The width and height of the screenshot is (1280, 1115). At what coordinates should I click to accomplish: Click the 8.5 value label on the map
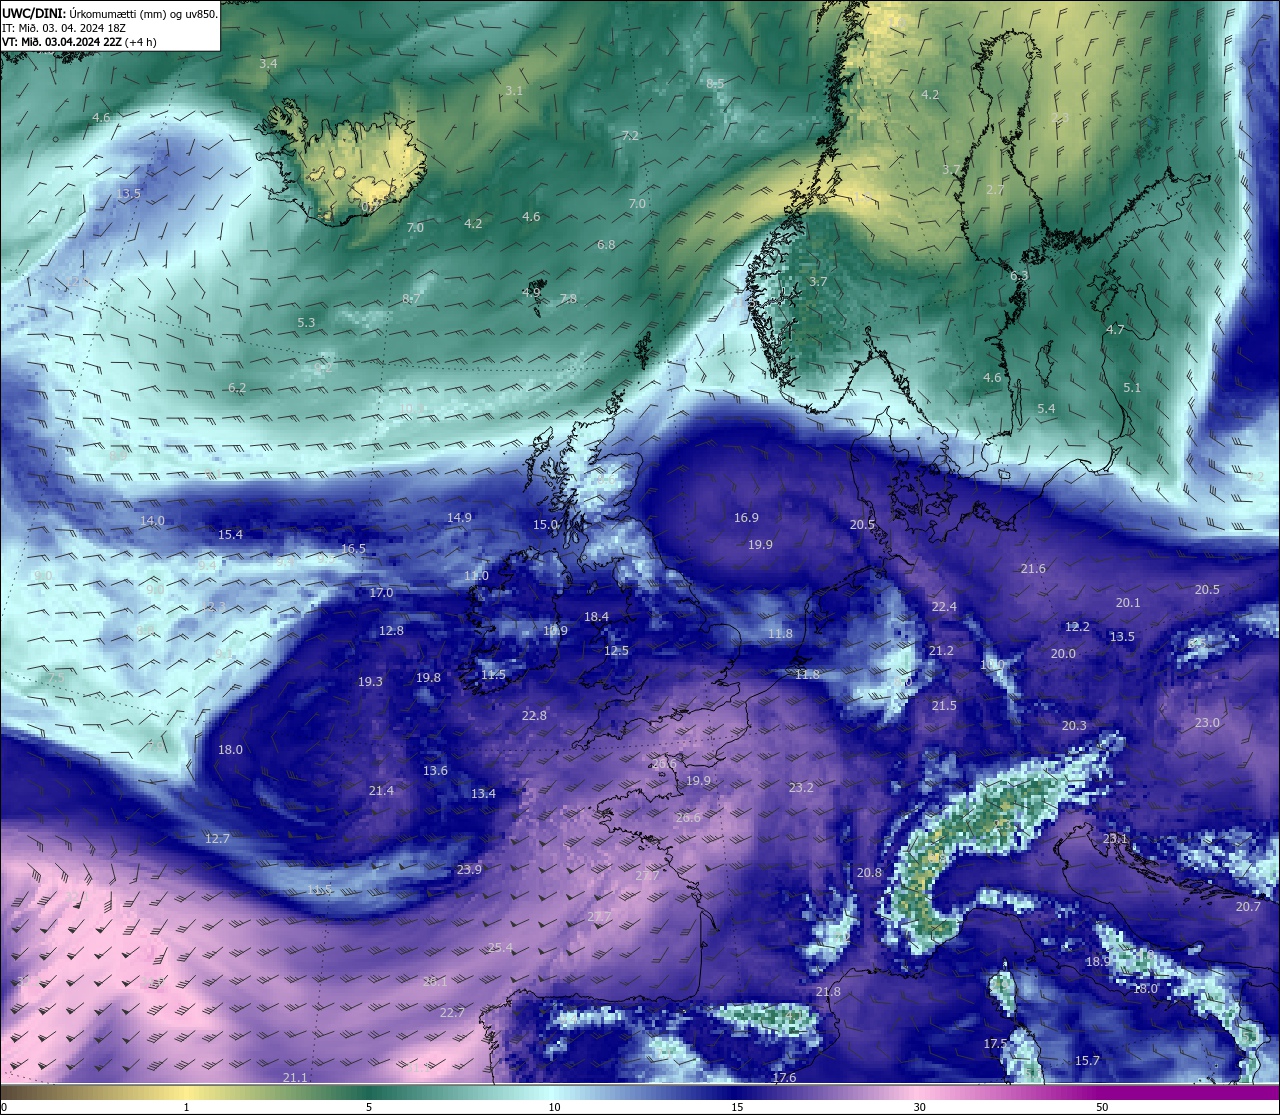715,84
